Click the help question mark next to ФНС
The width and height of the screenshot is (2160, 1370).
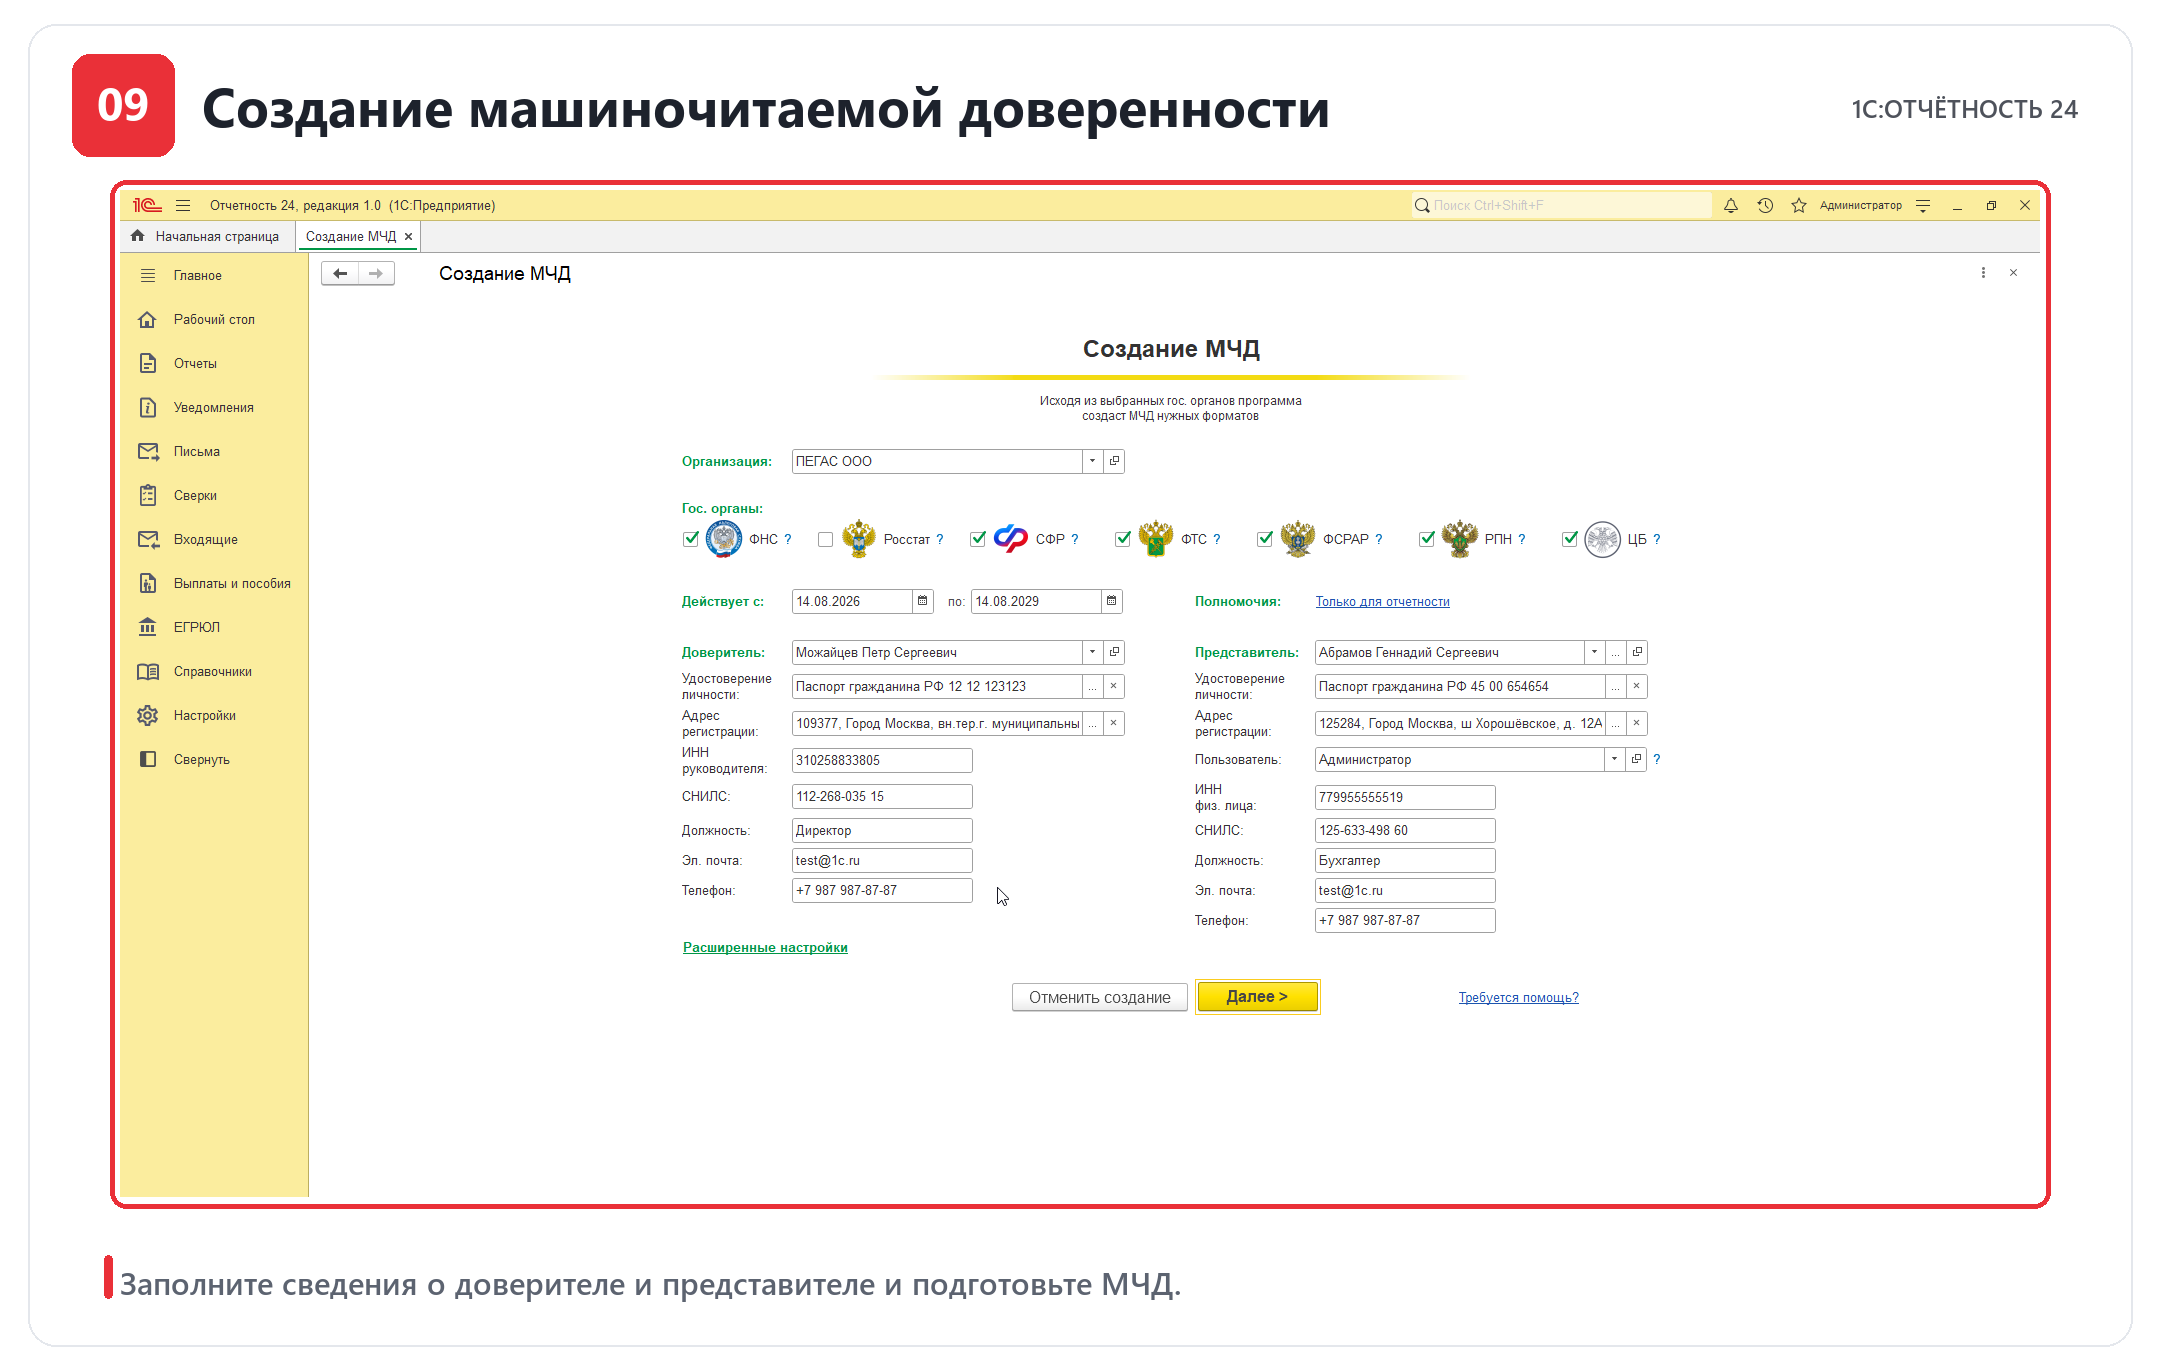788,539
